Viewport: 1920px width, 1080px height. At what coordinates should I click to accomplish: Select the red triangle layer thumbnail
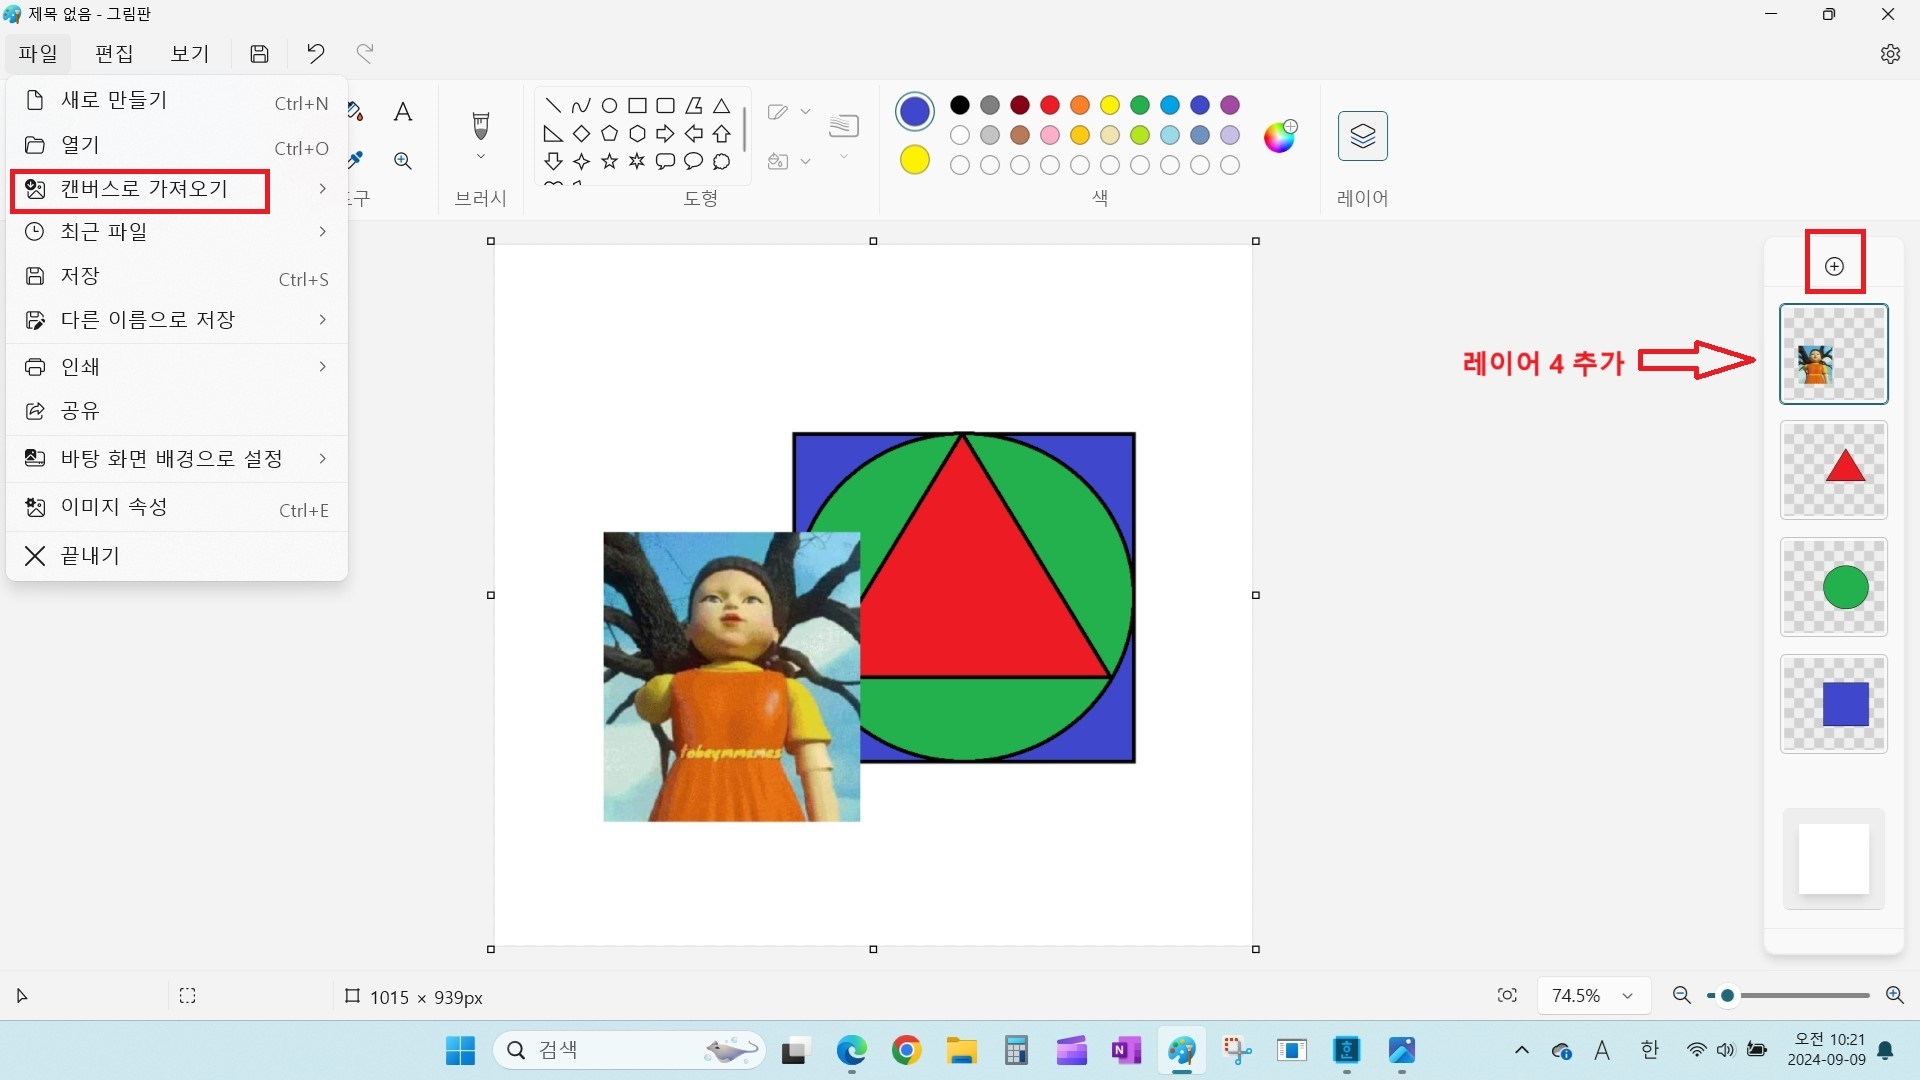click(1834, 470)
